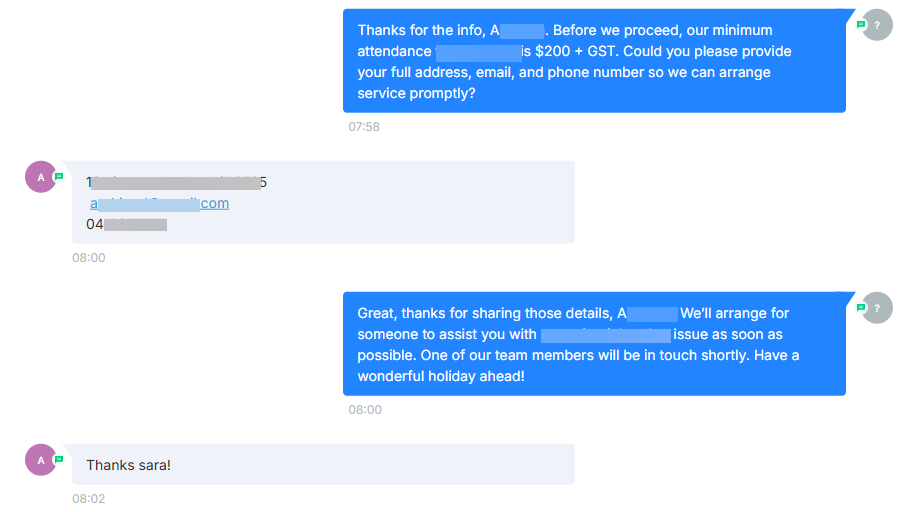
Task: Click green chat badge on 'Thanks sara!' avatar
Action: point(59,459)
